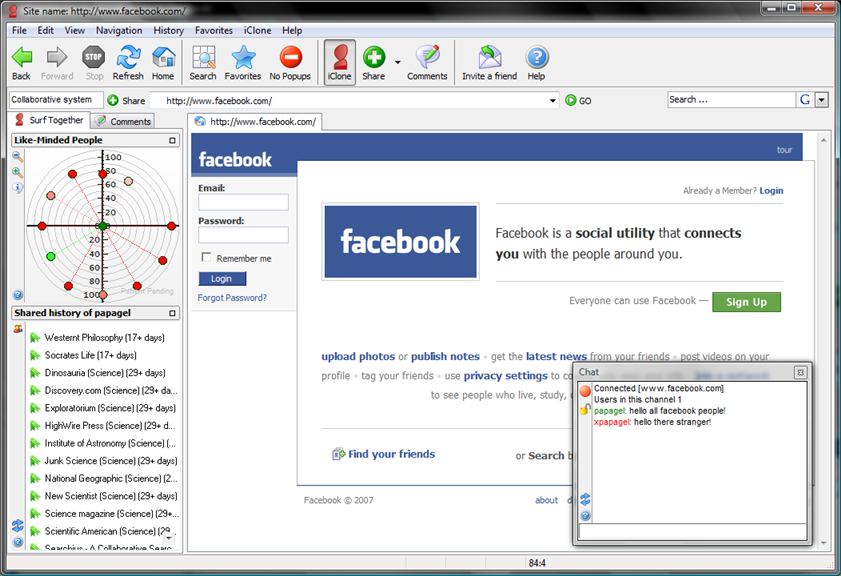Maximize the Like-Minded People panel
The height and width of the screenshot is (576, 841).
172,141
